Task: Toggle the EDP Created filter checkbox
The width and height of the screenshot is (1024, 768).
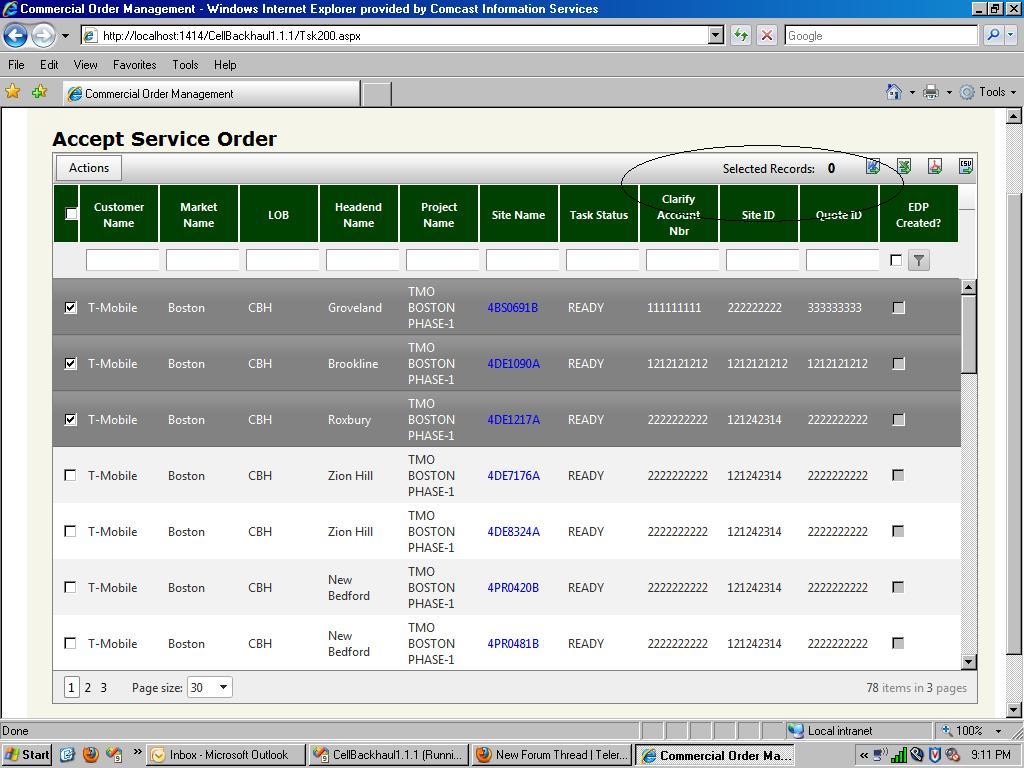Action: pos(896,261)
